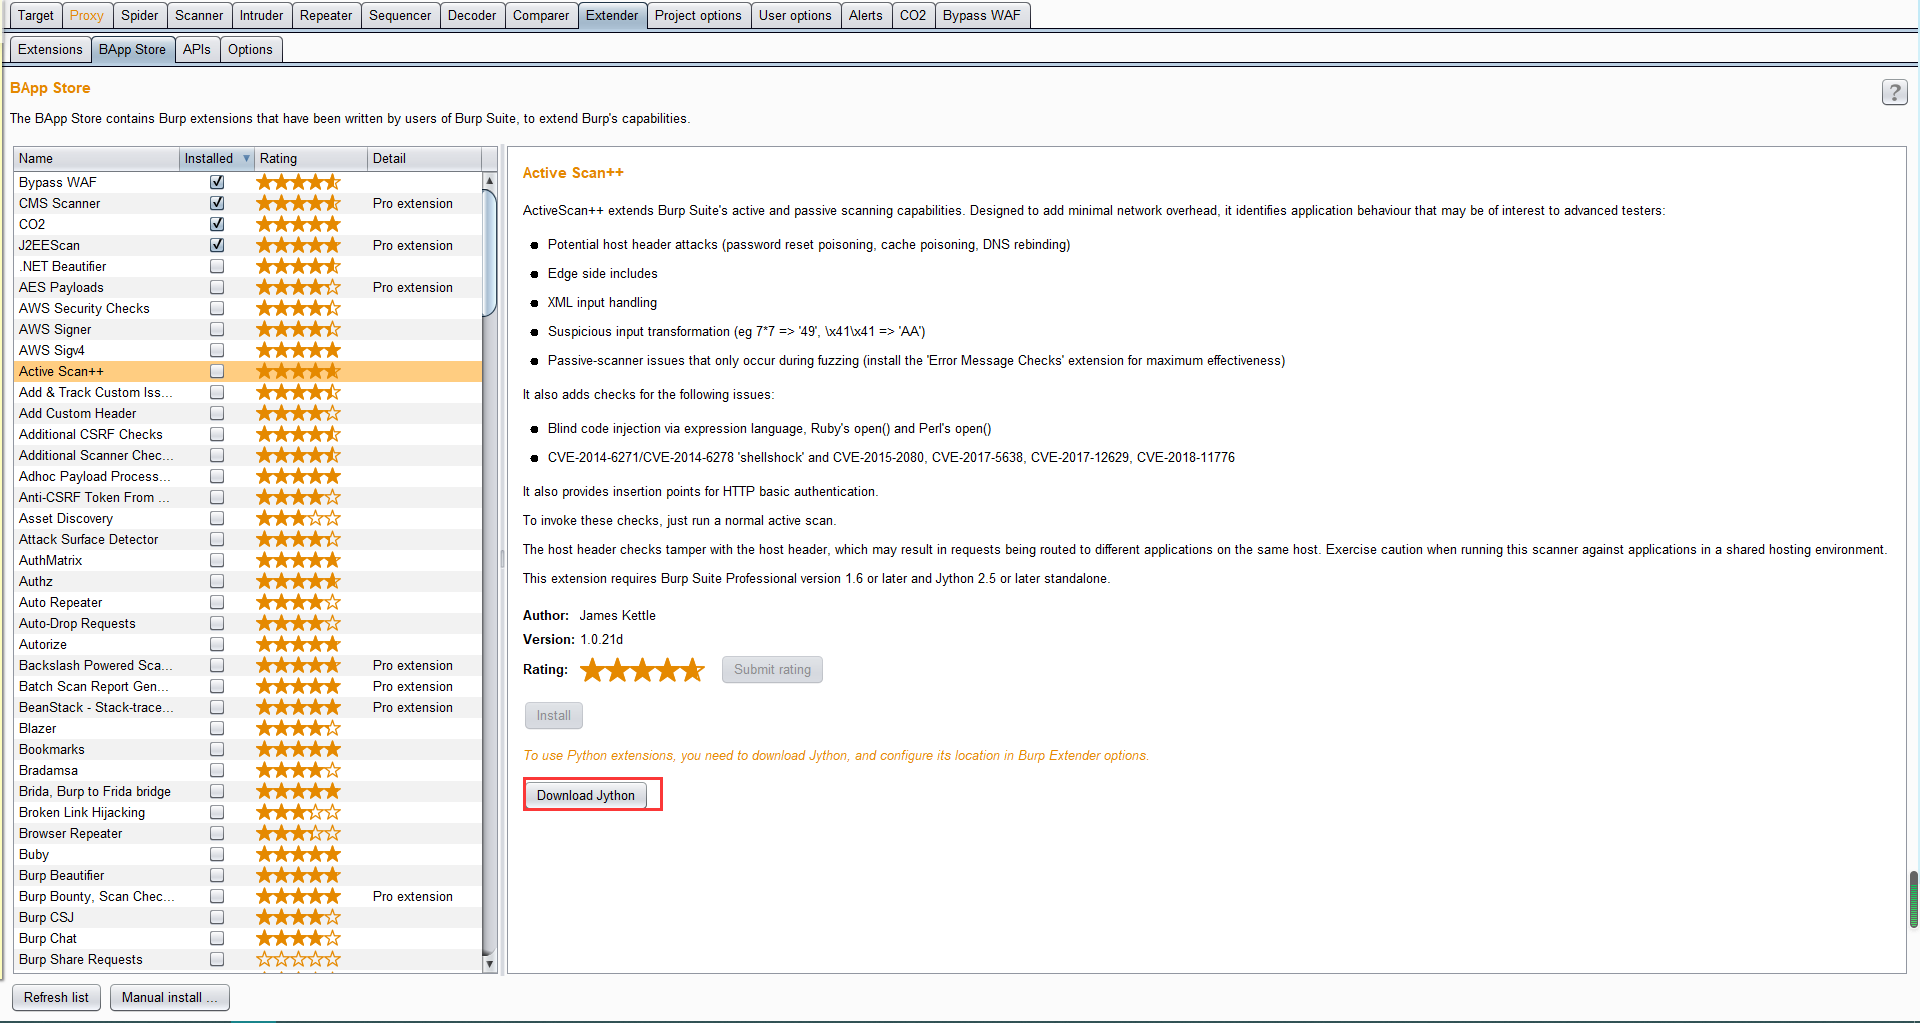Check the Burp Chat installed checkbox
This screenshot has width=1920, height=1023.
click(x=217, y=938)
